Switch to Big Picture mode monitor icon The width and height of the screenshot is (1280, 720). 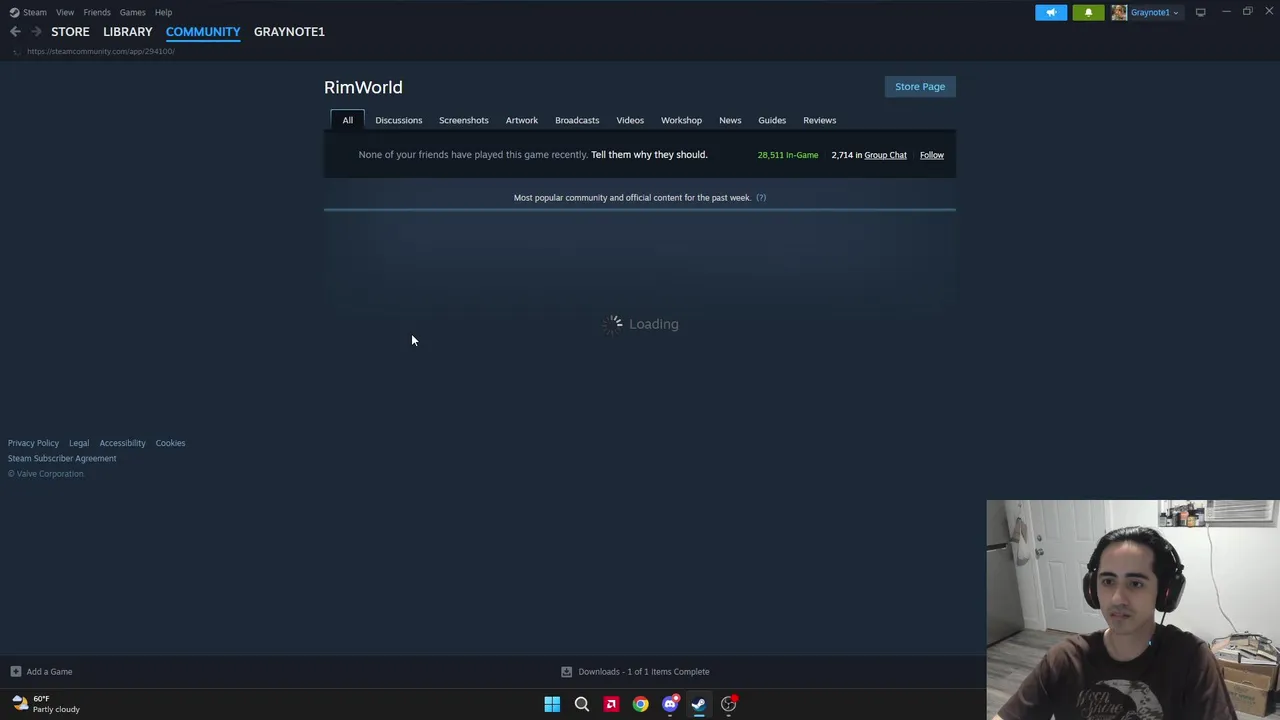1200,12
